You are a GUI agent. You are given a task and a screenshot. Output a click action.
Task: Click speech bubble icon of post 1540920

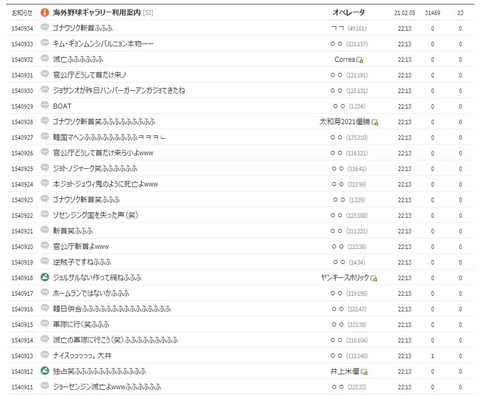[45, 246]
